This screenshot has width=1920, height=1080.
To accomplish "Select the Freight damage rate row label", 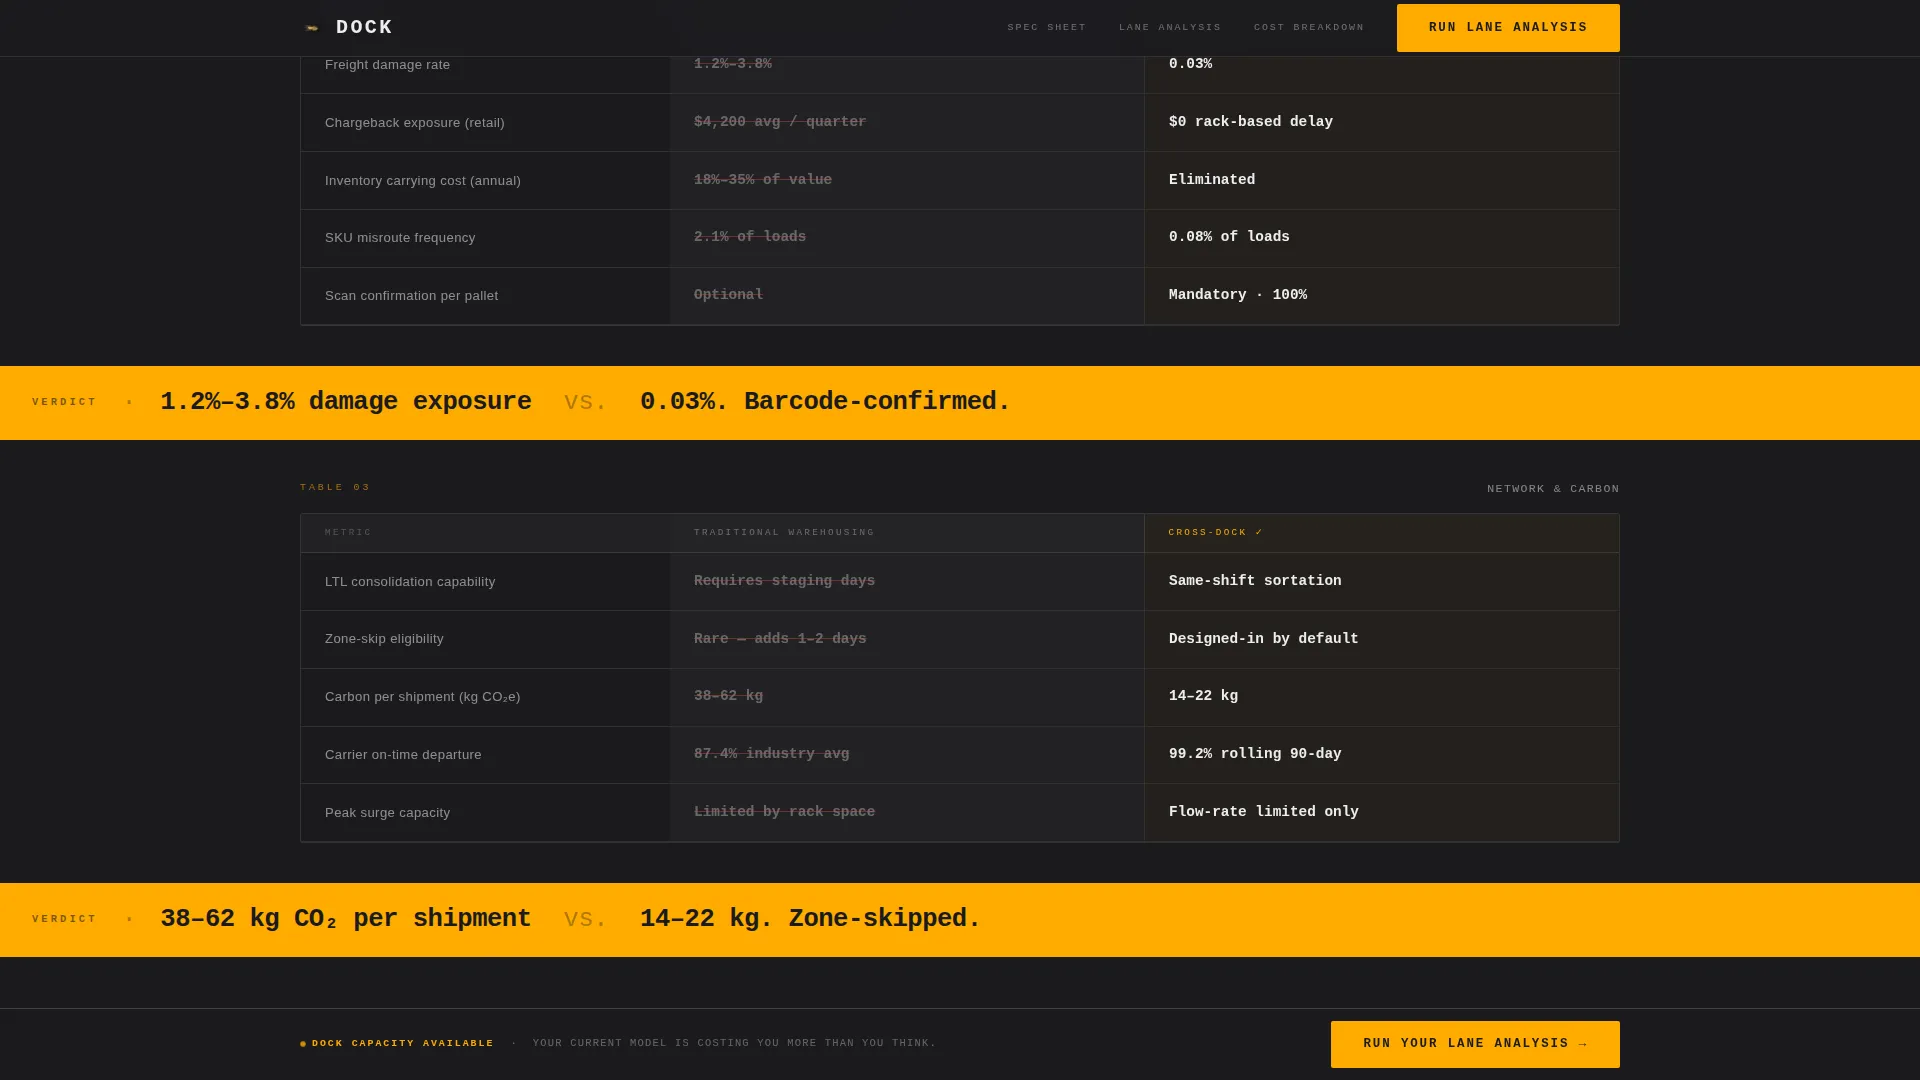I will (x=387, y=65).
